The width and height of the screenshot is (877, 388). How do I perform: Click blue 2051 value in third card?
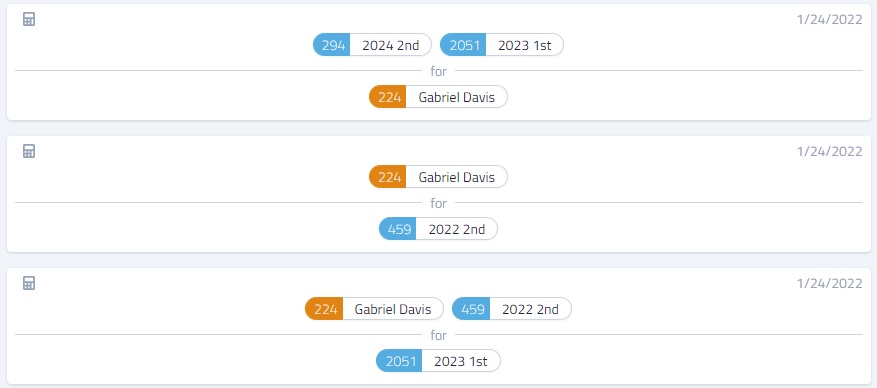(x=399, y=361)
